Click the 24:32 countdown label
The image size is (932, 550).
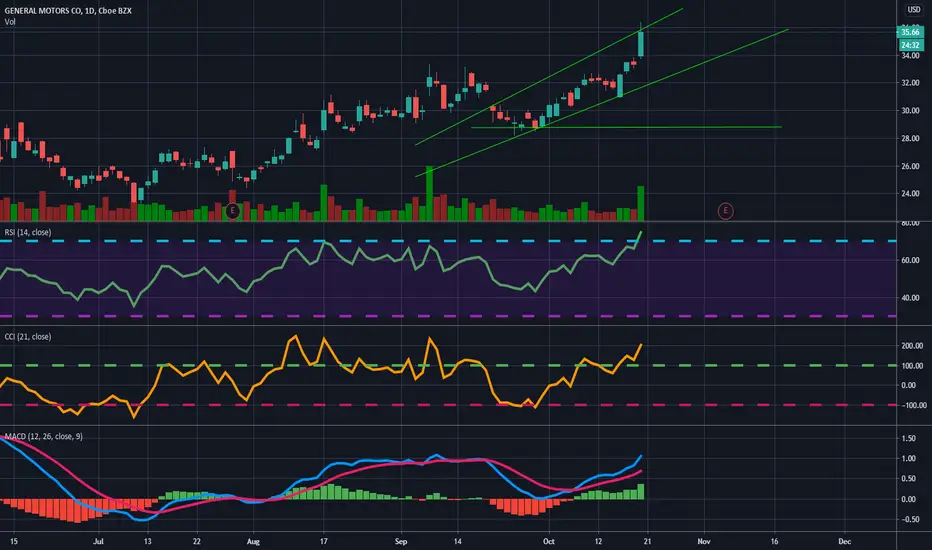(x=910, y=45)
